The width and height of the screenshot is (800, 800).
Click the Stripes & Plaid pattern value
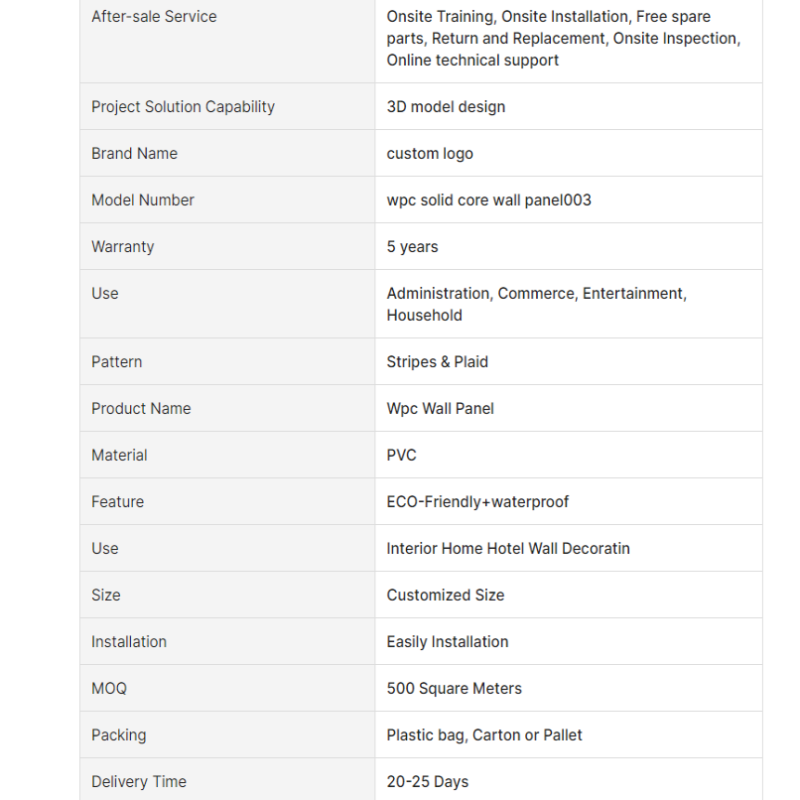click(437, 362)
